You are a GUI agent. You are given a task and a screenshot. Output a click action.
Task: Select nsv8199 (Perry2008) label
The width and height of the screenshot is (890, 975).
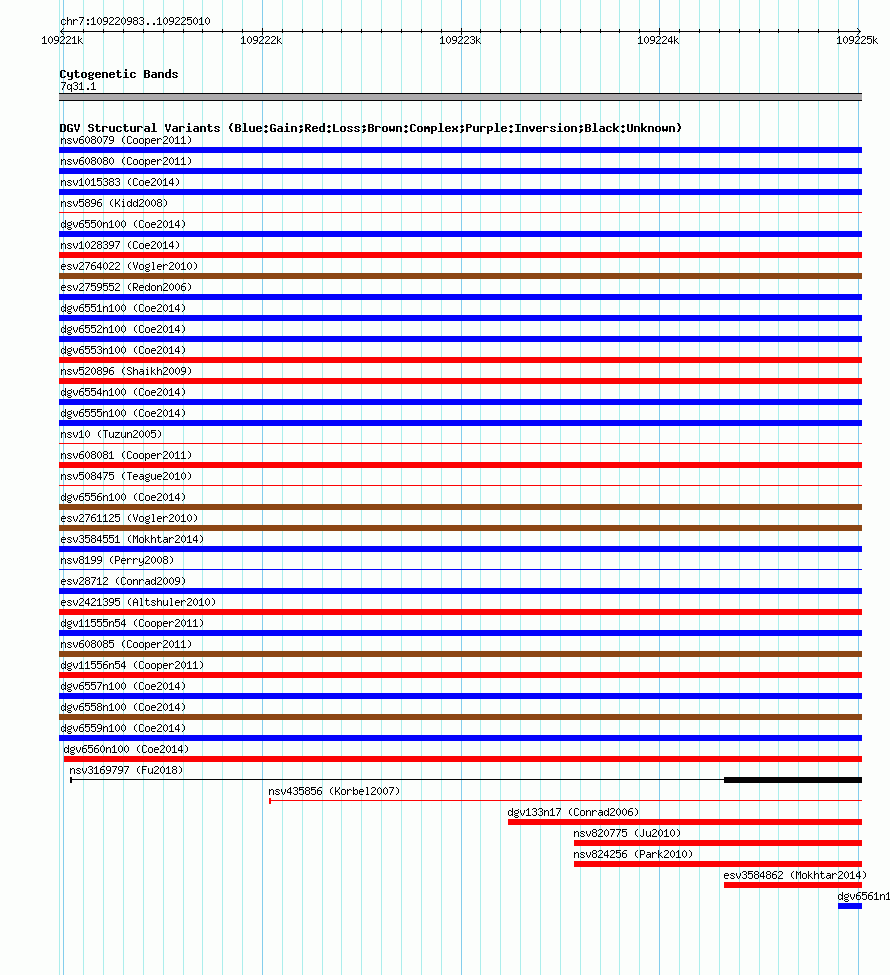coord(117,560)
